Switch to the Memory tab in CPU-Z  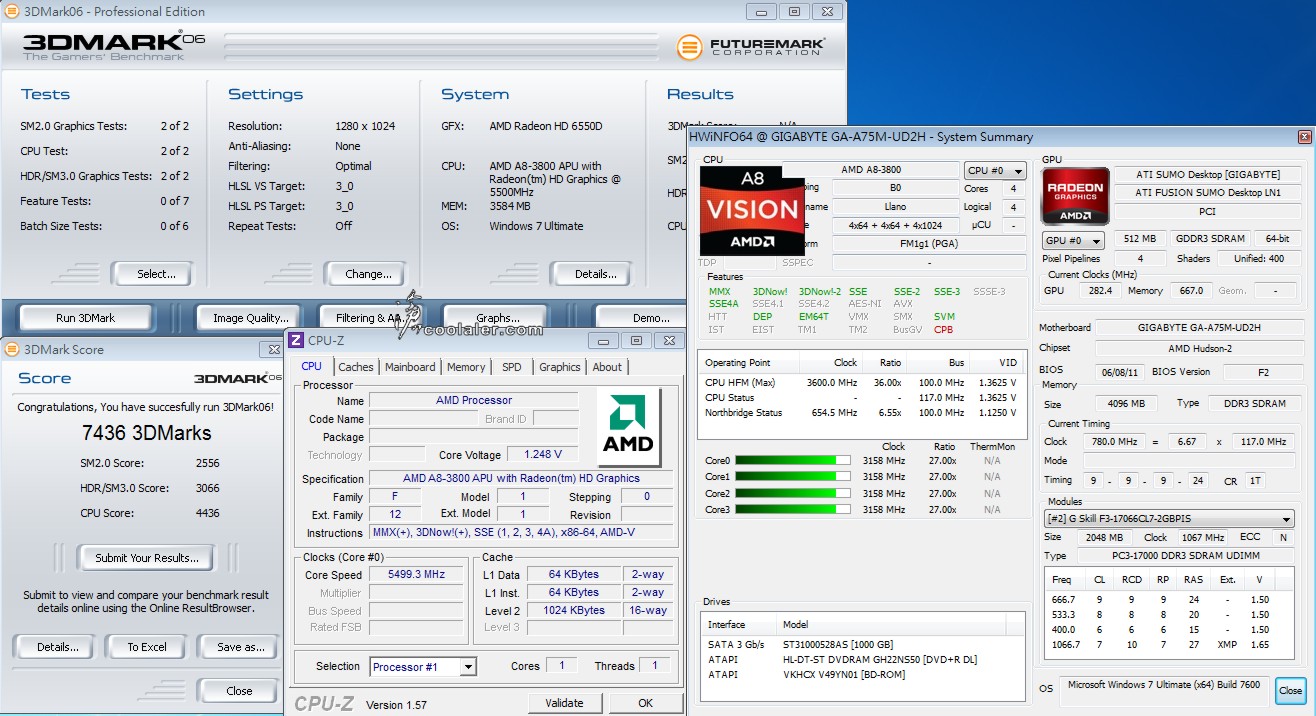pyautogui.click(x=466, y=367)
